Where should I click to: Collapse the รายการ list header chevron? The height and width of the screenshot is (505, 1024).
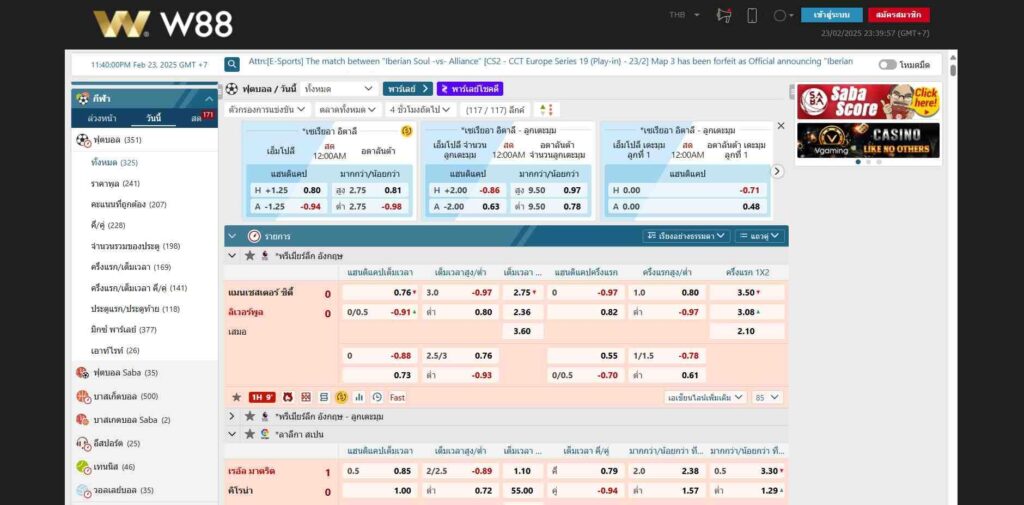tap(232, 236)
